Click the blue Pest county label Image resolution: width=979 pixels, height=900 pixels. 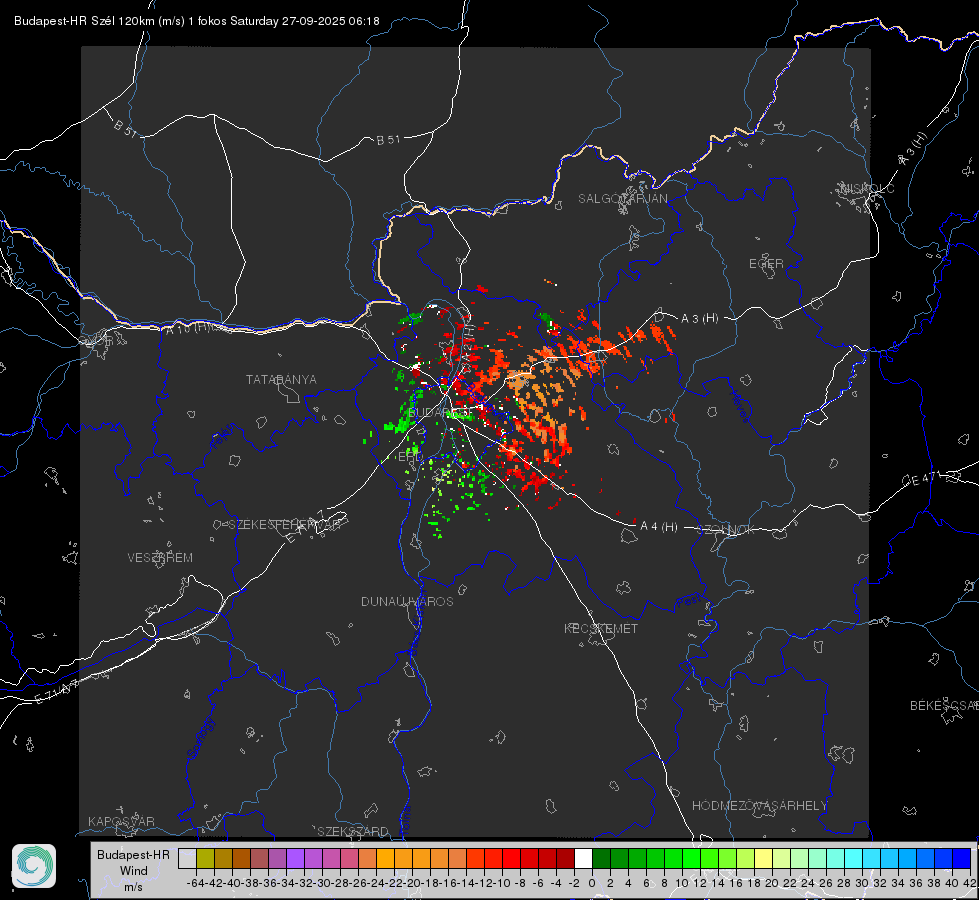[688, 602]
